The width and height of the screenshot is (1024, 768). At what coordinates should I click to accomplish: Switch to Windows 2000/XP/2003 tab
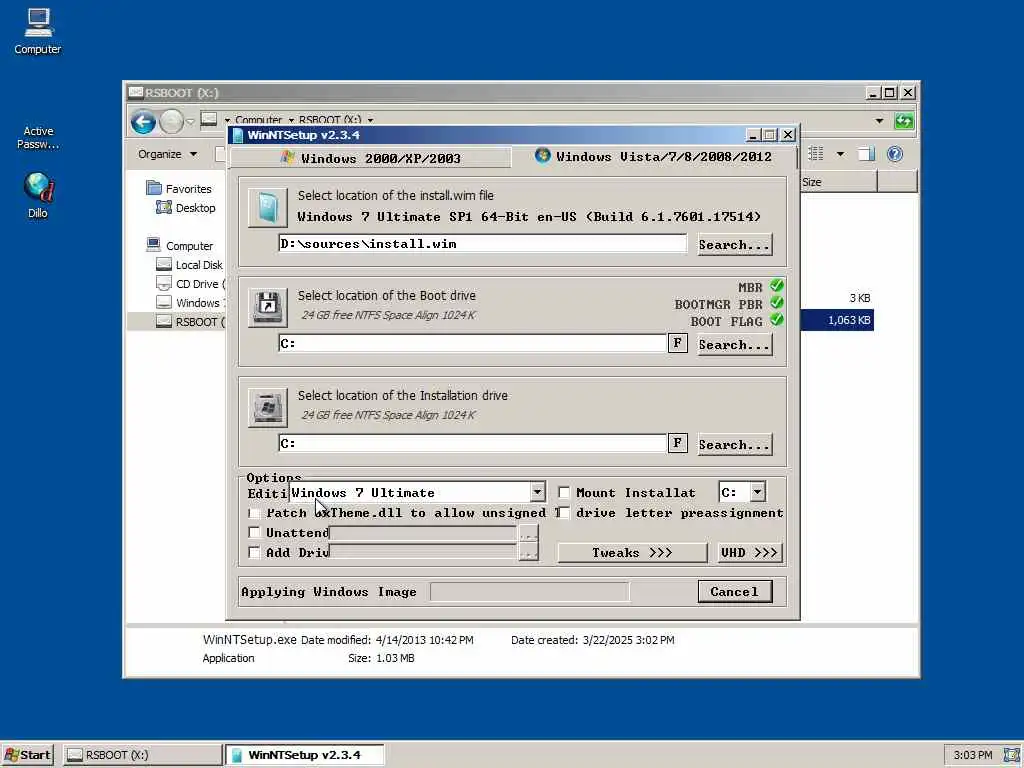coord(371,158)
